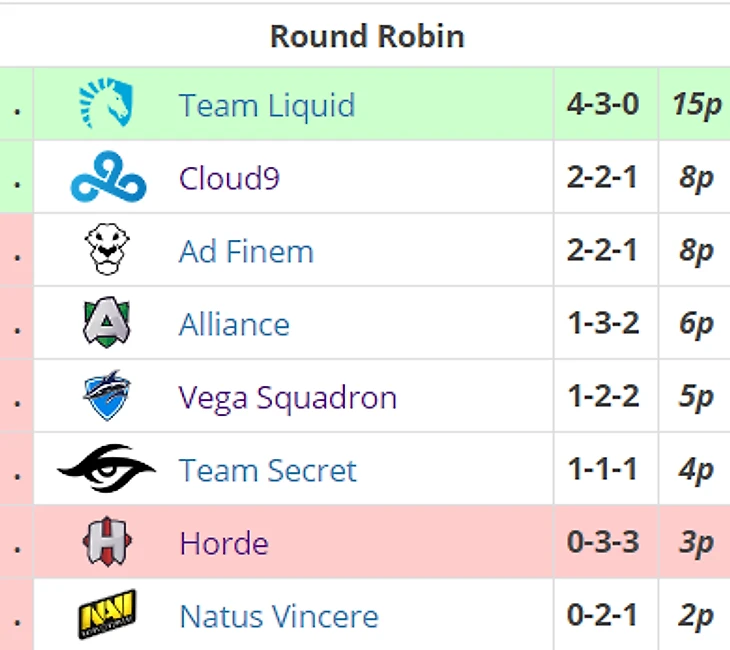
Task: Click Team Liquid's 4-3-0 record cell
Action: pyautogui.click(x=605, y=103)
